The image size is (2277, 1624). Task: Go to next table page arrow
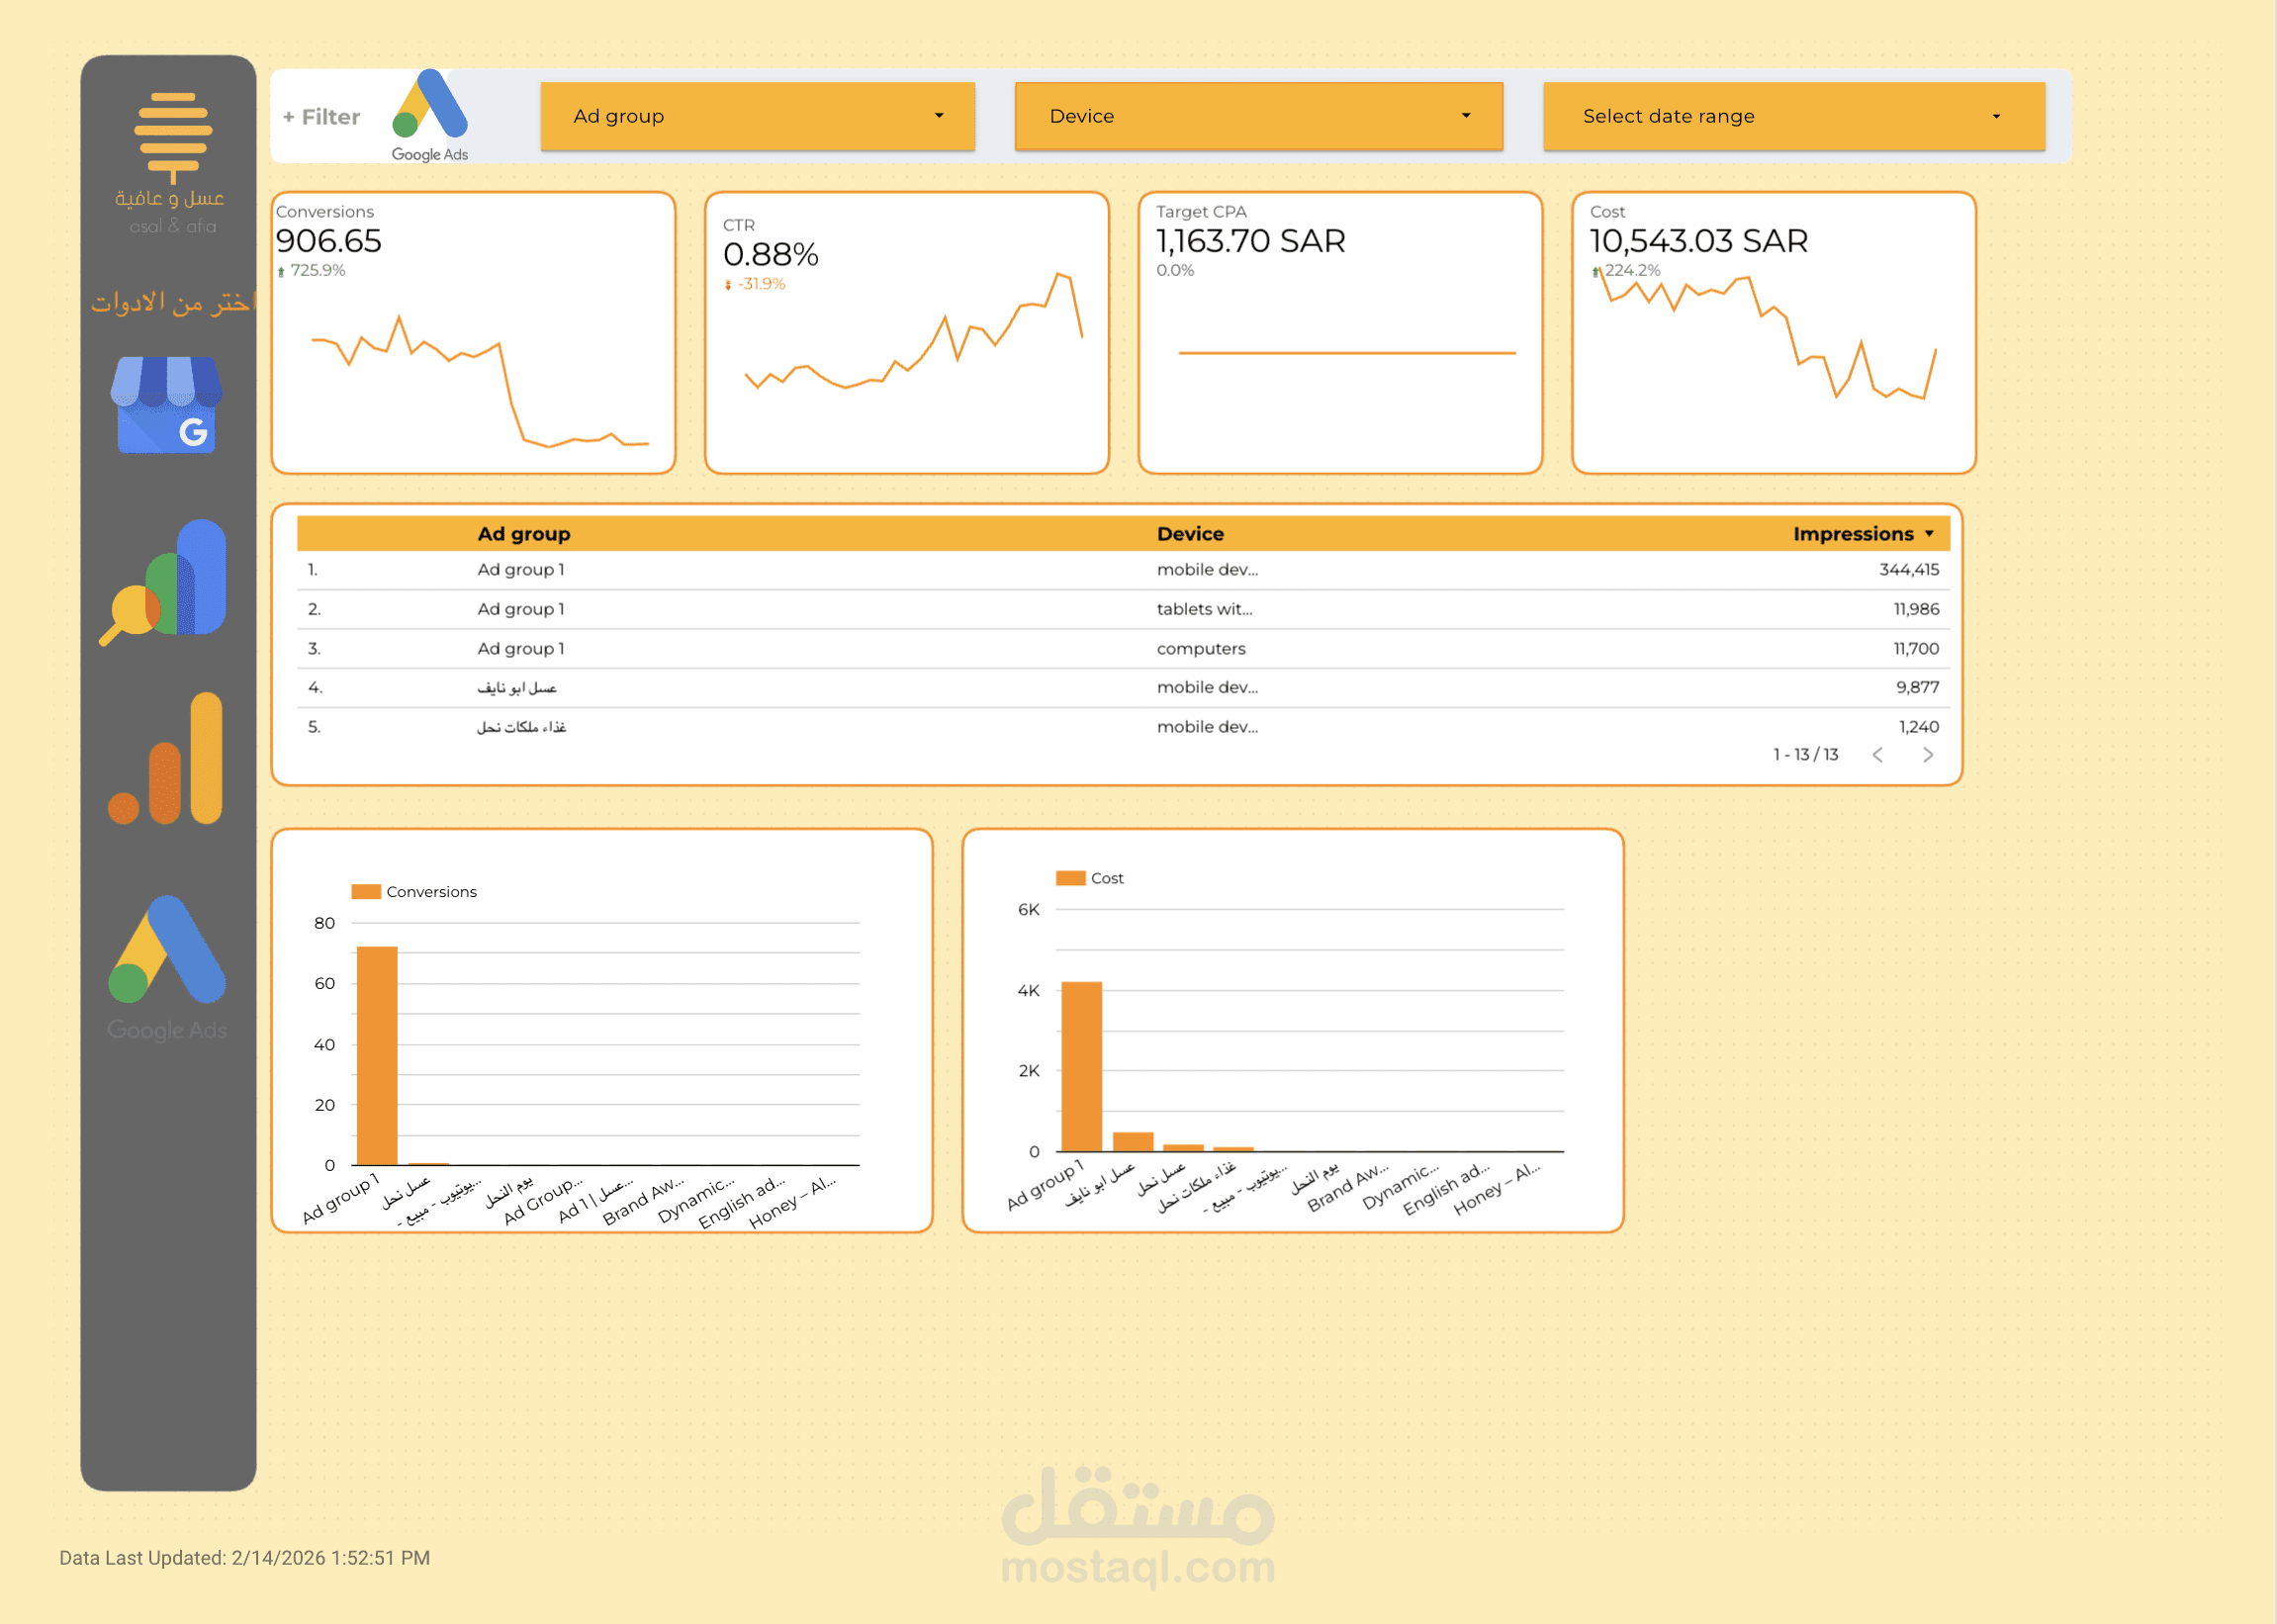pos(1927,755)
